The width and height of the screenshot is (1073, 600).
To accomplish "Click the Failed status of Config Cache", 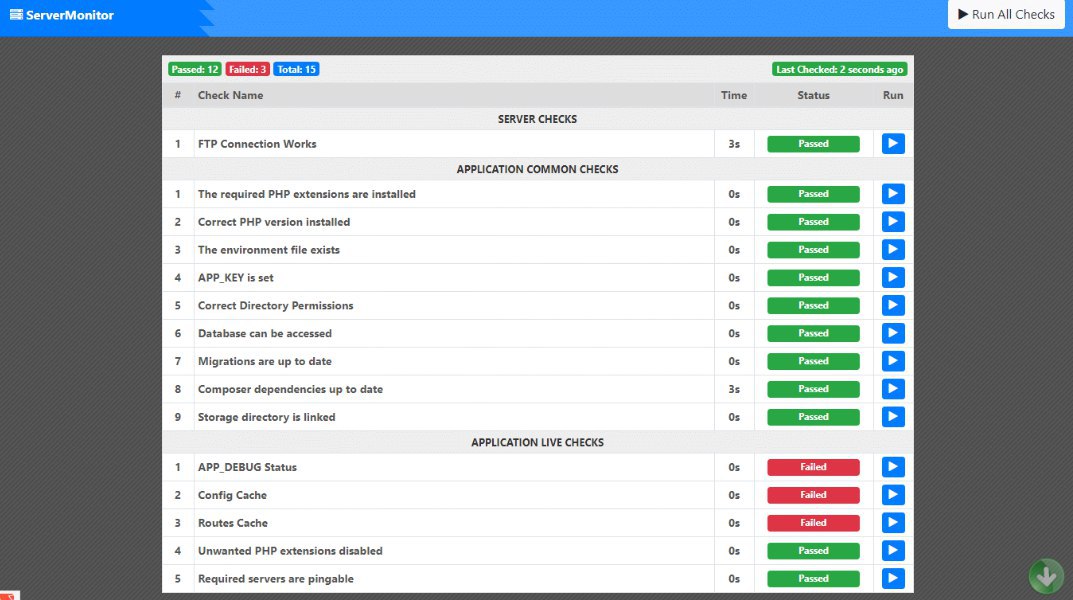I will 813,495.
